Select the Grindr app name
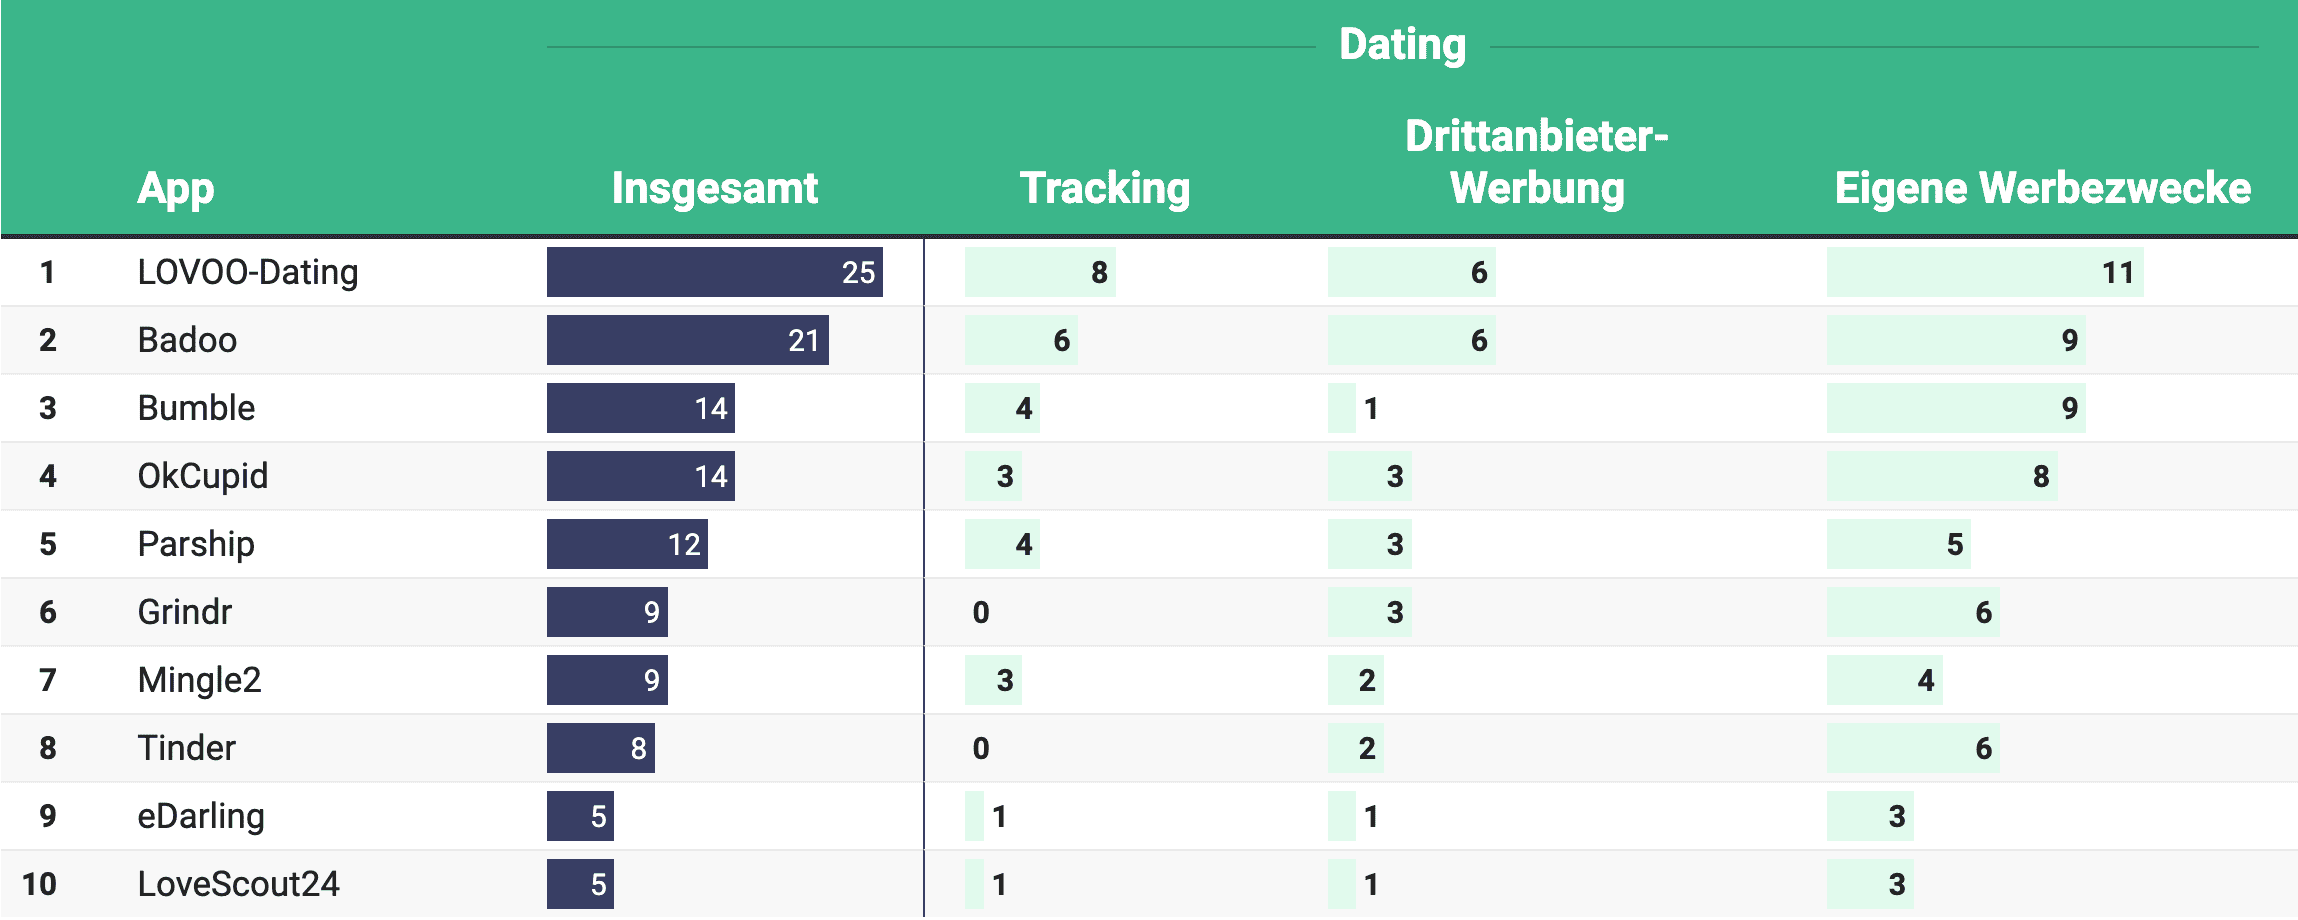The image size is (2298, 920). tap(185, 612)
